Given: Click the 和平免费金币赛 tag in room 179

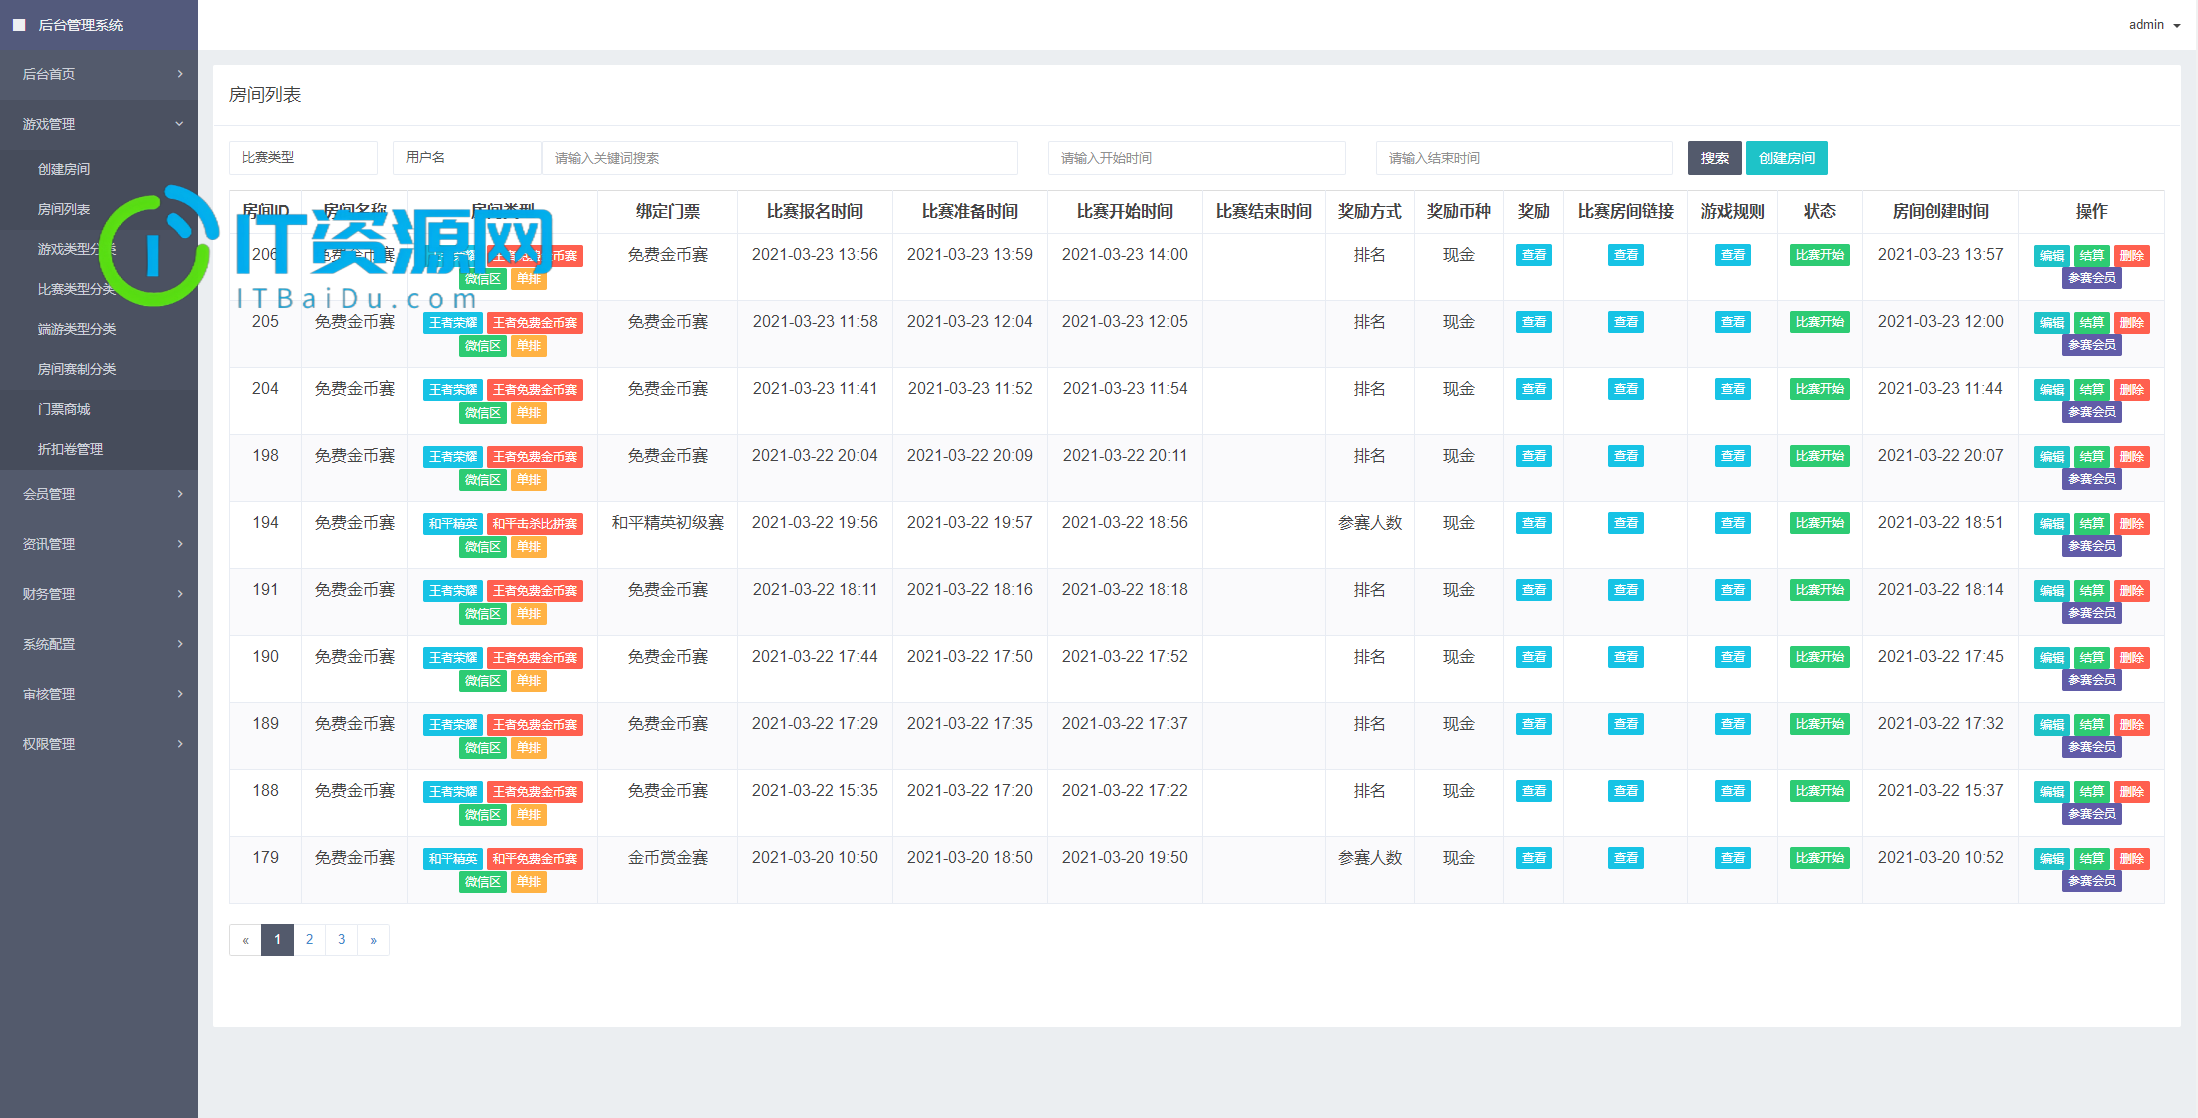Looking at the screenshot, I should point(534,859).
